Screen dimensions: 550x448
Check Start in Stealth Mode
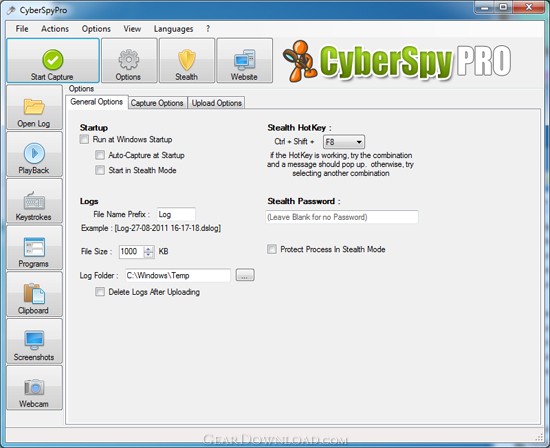(100, 170)
